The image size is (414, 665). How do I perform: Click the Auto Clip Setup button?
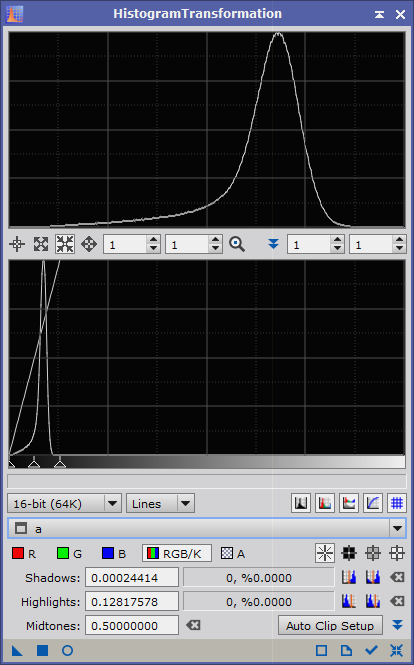tap(330, 626)
